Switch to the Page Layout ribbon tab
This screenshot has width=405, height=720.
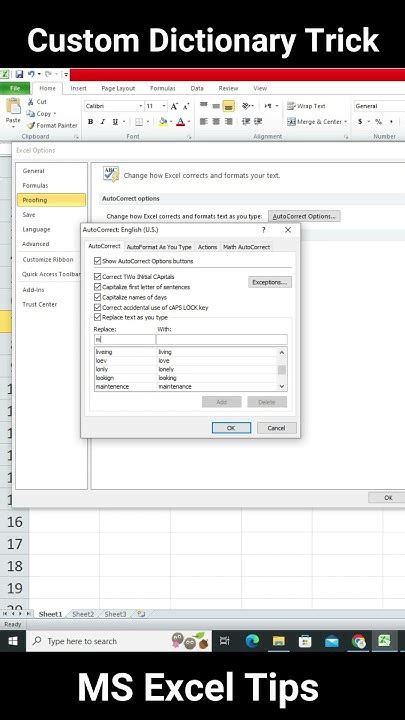click(118, 88)
